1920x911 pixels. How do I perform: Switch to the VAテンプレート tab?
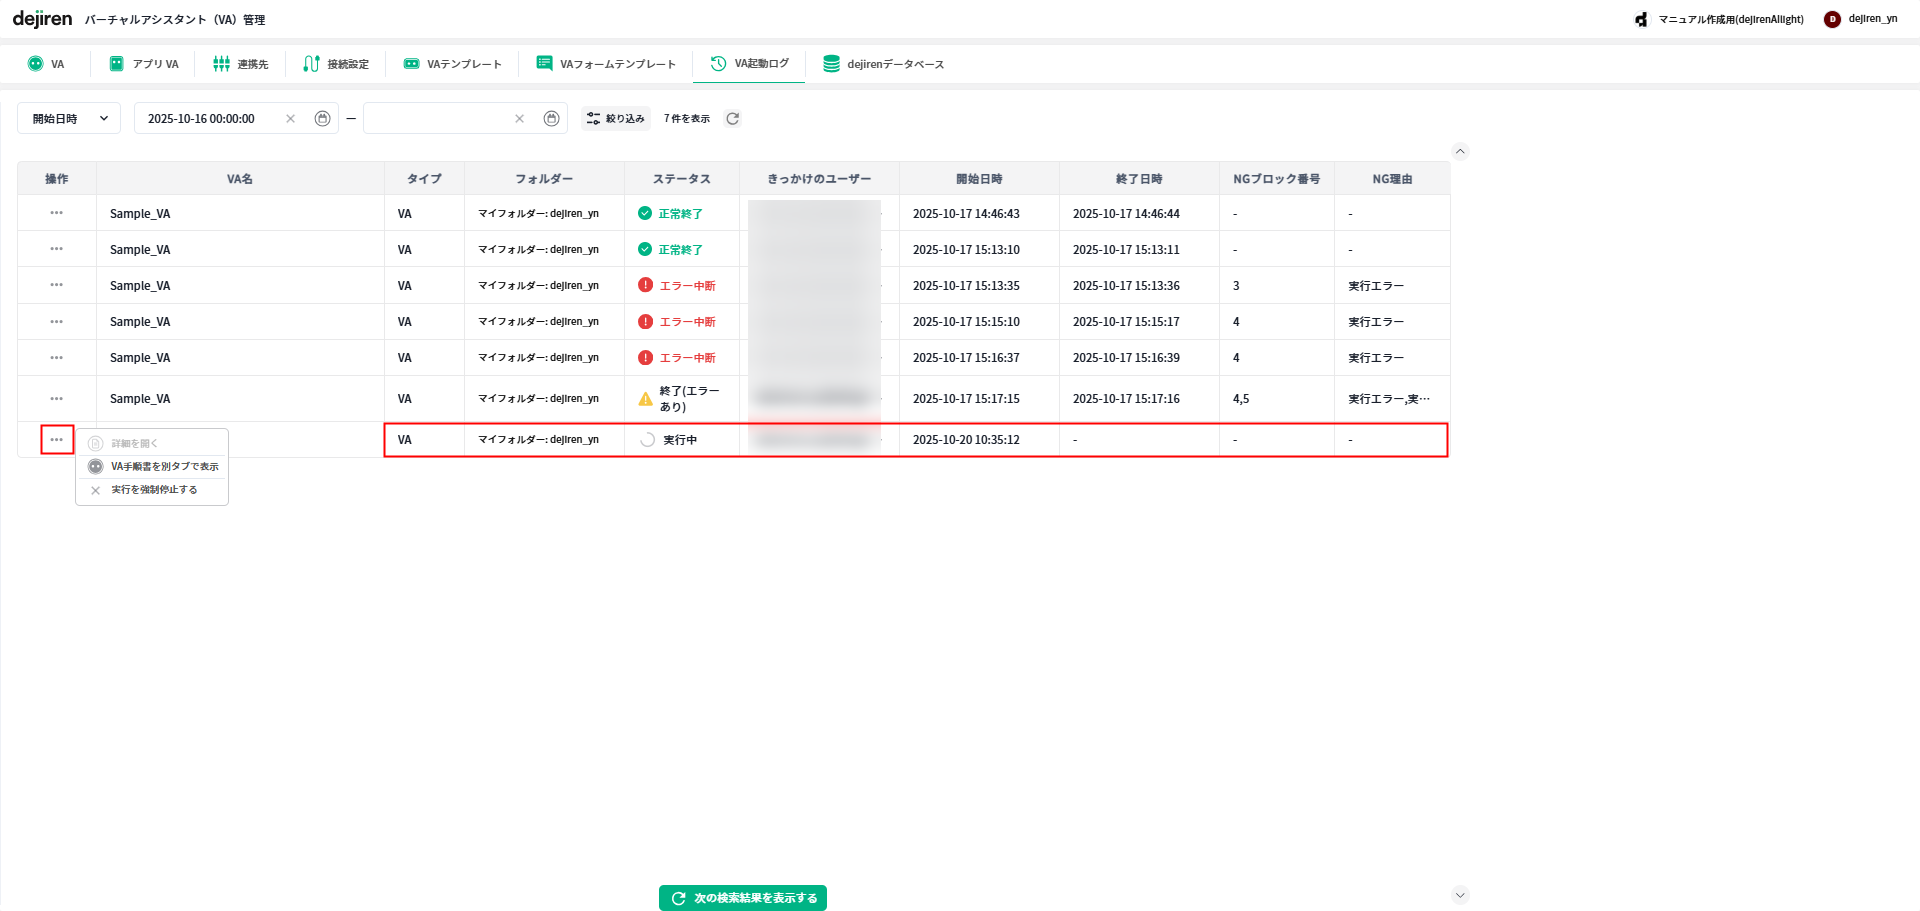[453, 64]
